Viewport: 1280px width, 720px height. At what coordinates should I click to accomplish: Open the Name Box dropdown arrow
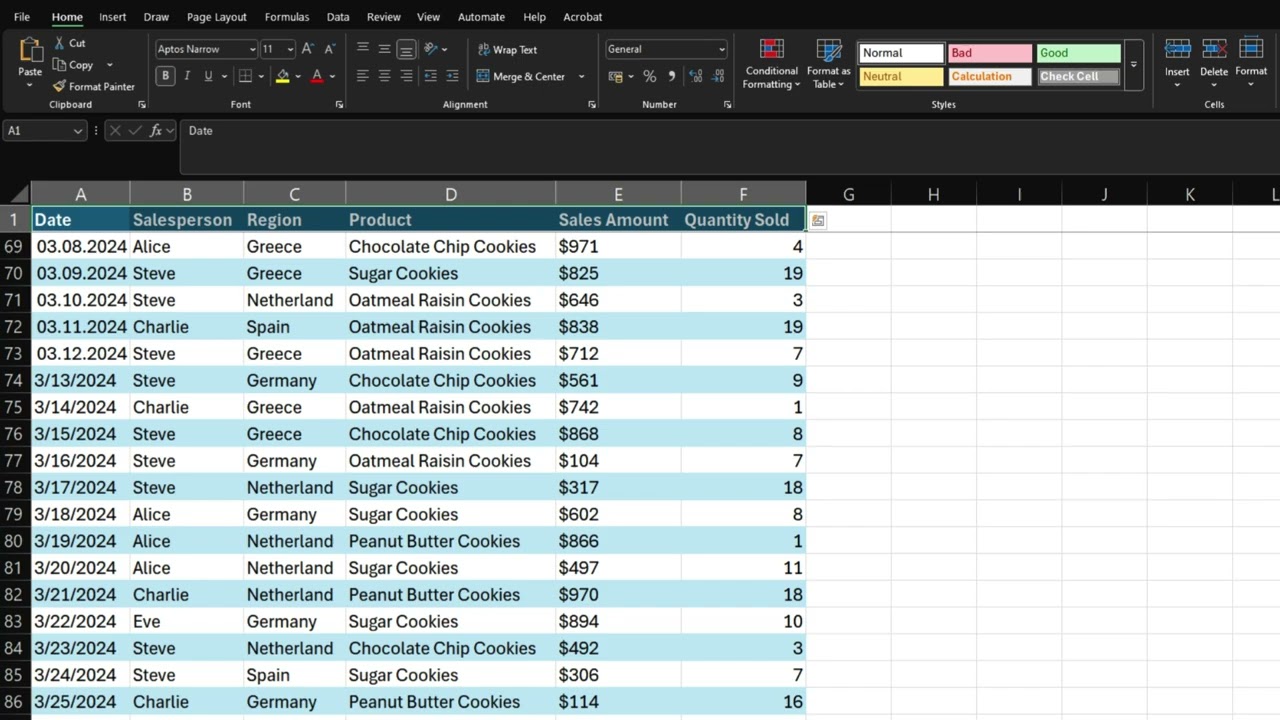click(78, 131)
